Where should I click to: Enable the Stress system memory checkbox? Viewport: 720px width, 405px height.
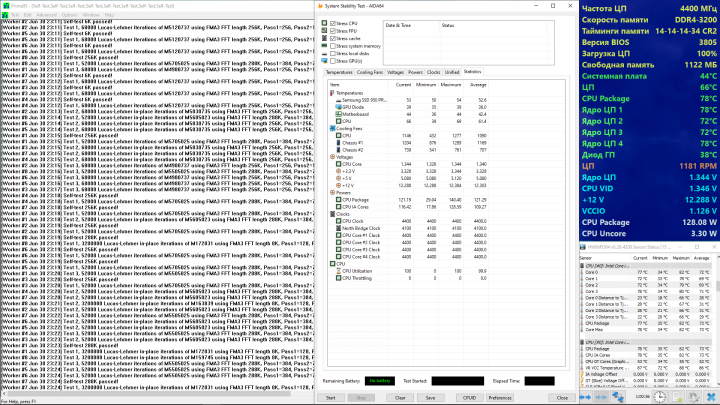pyautogui.click(x=333, y=46)
